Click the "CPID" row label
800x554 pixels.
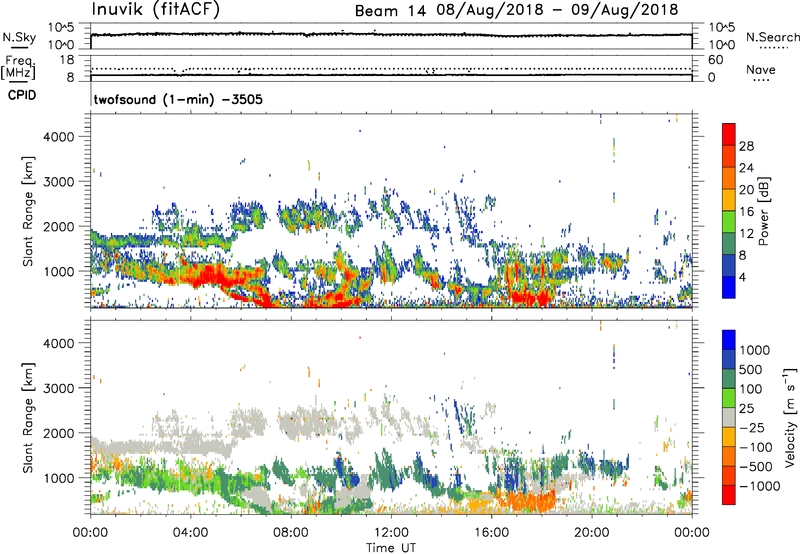pyautogui.click(x=22, y=95)
